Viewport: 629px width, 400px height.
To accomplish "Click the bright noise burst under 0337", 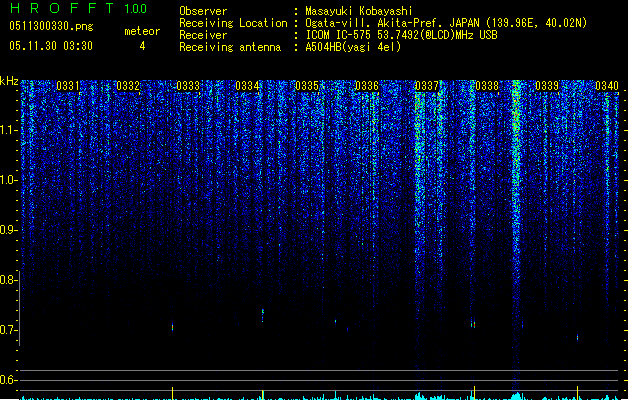I will (x=420, y=177).
